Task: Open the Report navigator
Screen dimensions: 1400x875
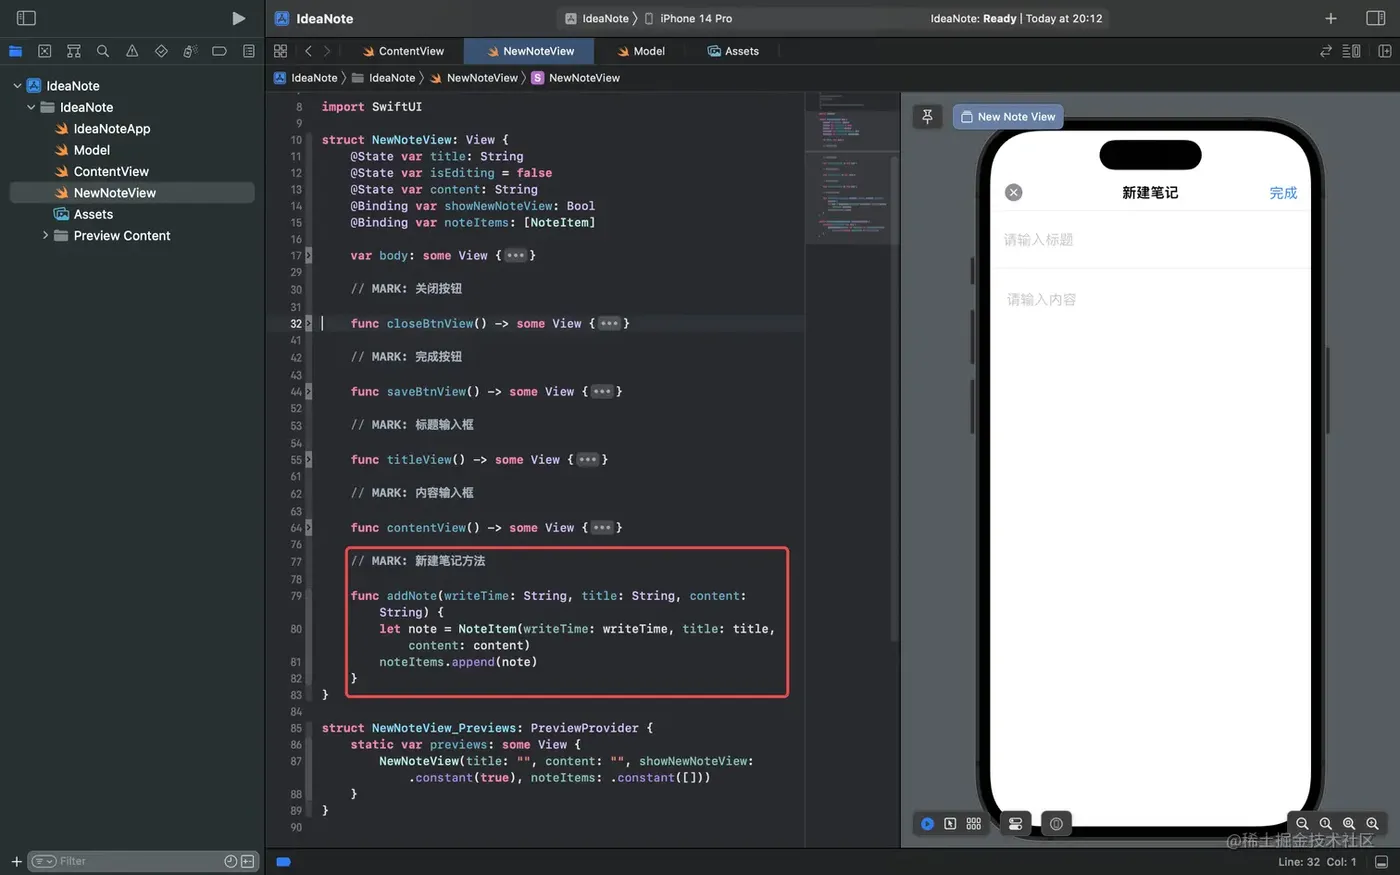Action: point(249,51)
